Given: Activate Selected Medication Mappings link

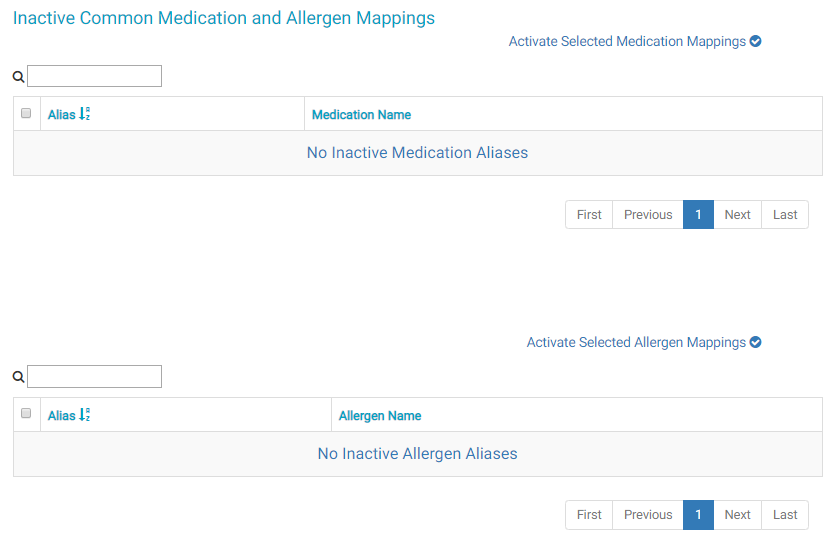Looking at the screenshot, I should point(627,42).
